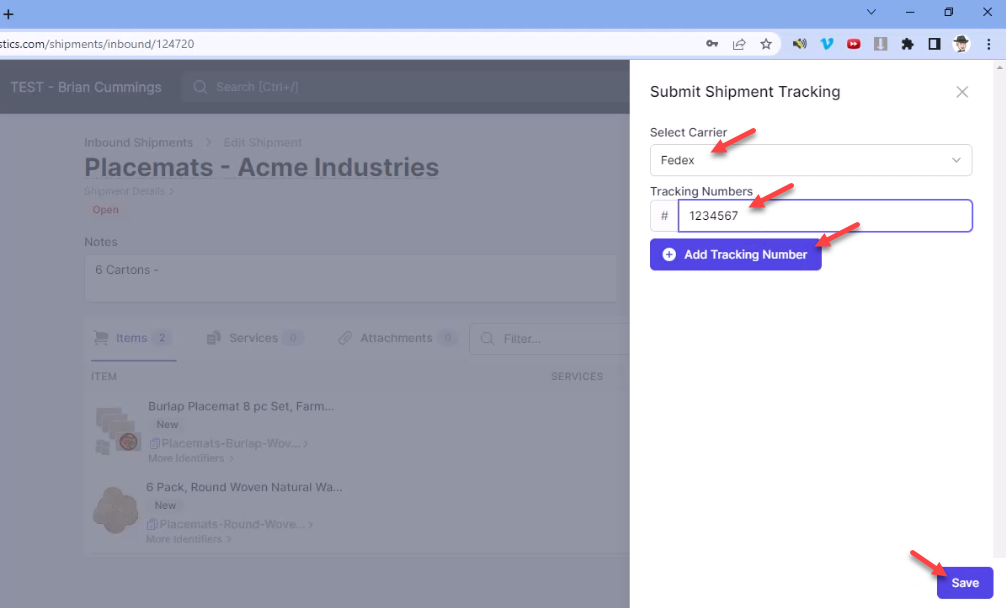Switch to the Items tab
This screenshot has height=608, width=1006.
pos(133,338)
